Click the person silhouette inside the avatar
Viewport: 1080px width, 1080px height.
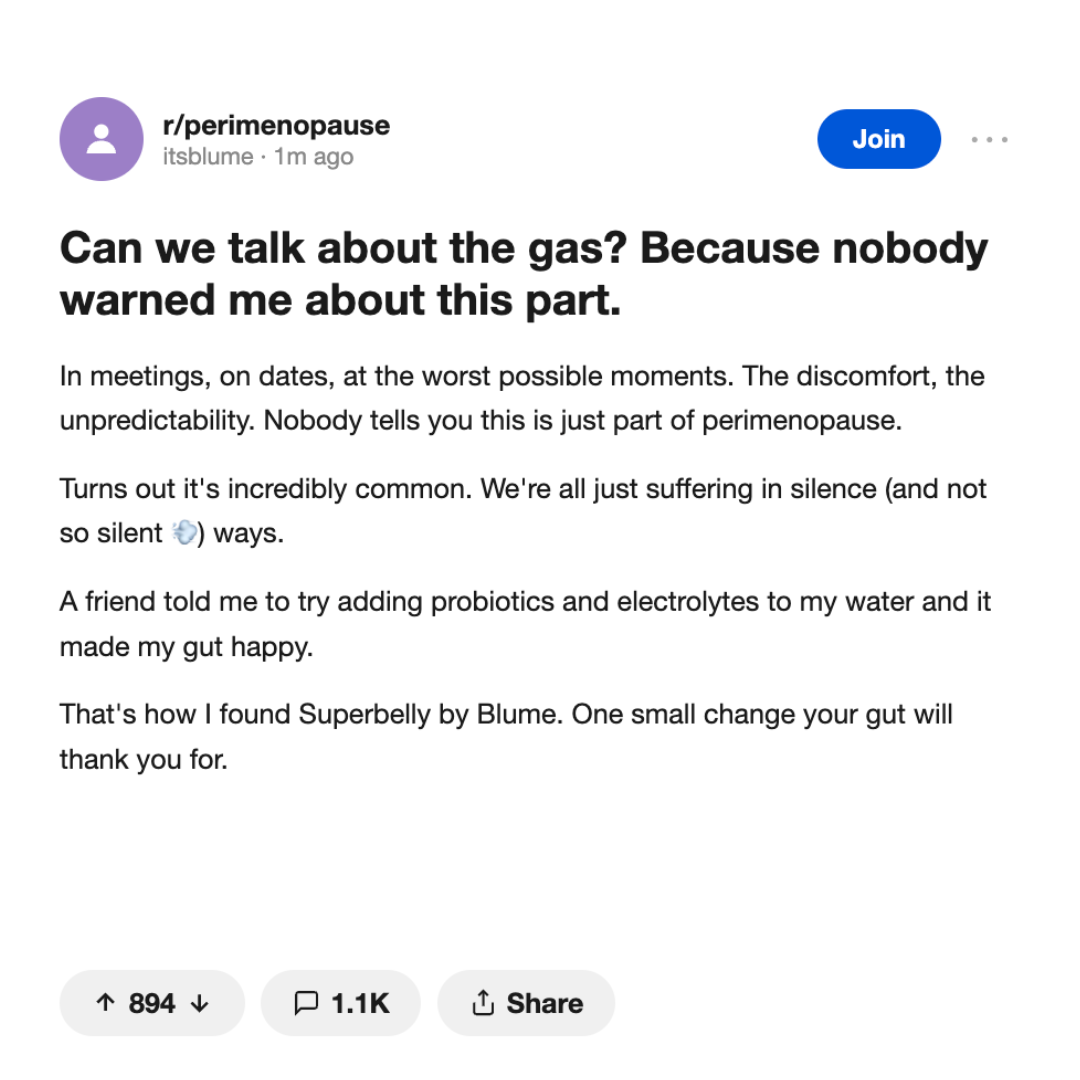pyautogui.click(x=101, y=138)
